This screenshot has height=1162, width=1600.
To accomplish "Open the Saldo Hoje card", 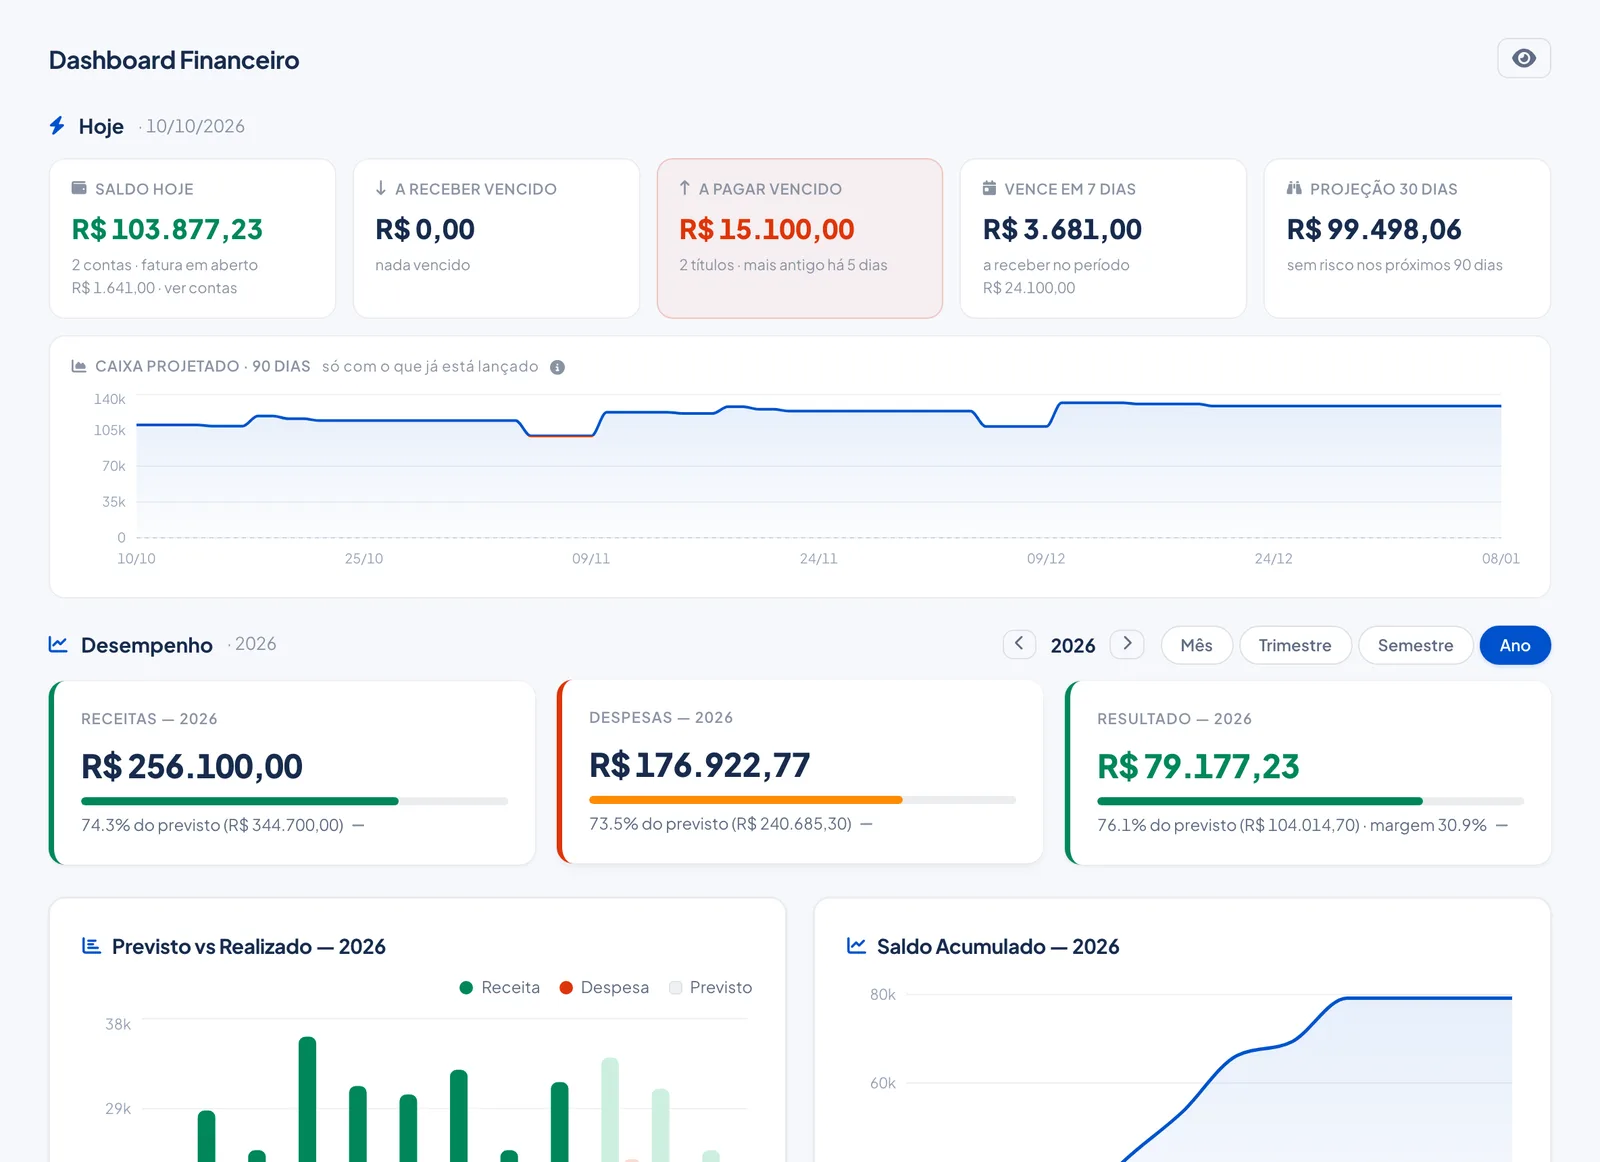I will pos(192,238).
